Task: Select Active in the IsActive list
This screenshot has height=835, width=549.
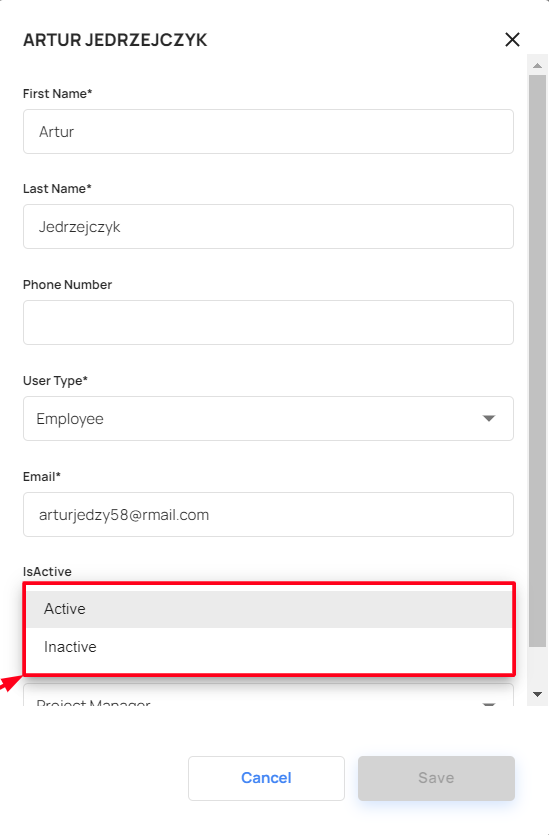Action: tap(269, 609)
